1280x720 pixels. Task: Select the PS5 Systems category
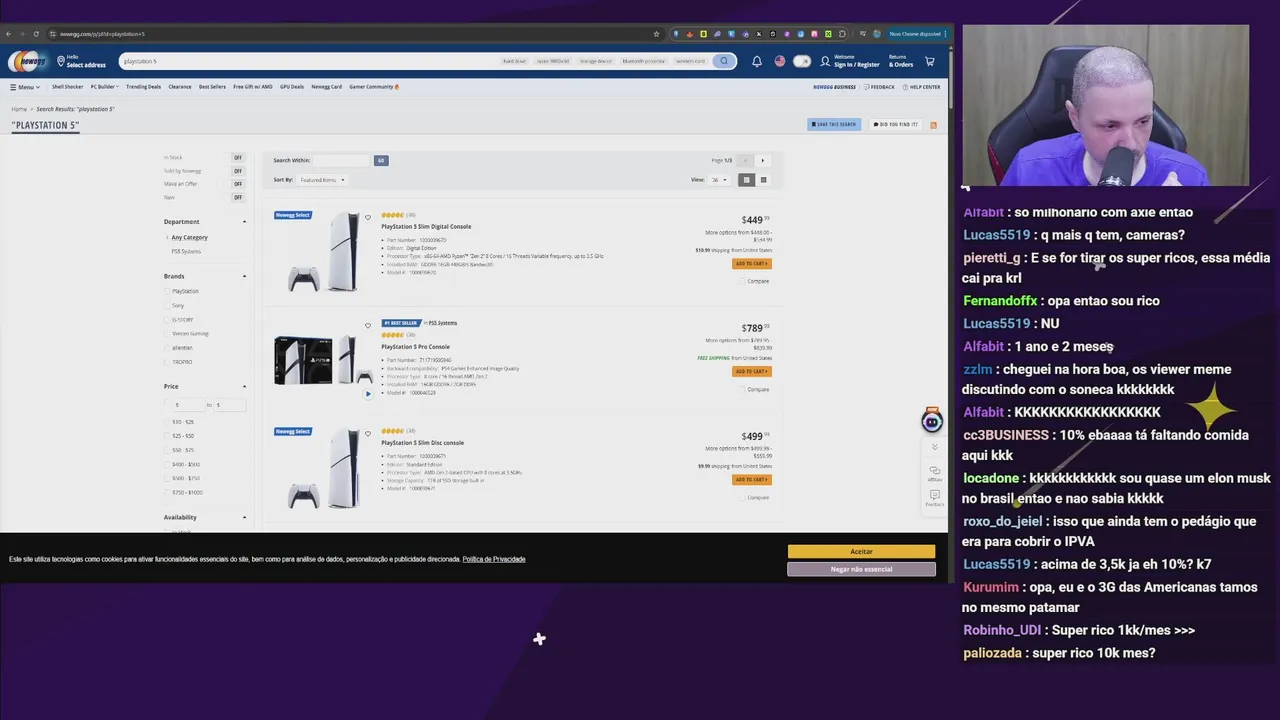186,251
